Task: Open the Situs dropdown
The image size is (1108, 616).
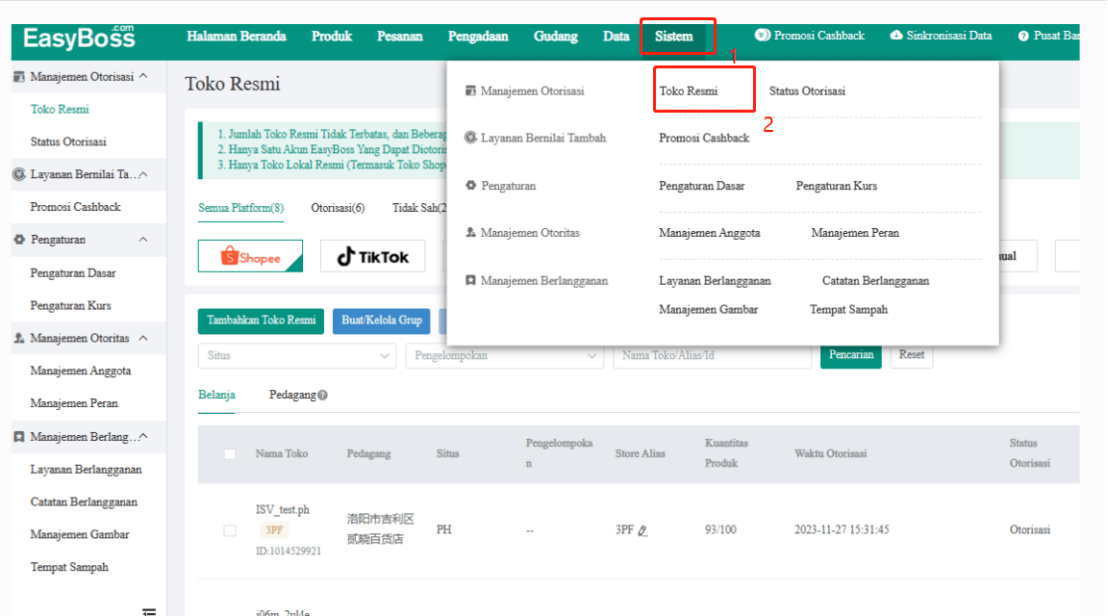Action: [x=297, y=355]
